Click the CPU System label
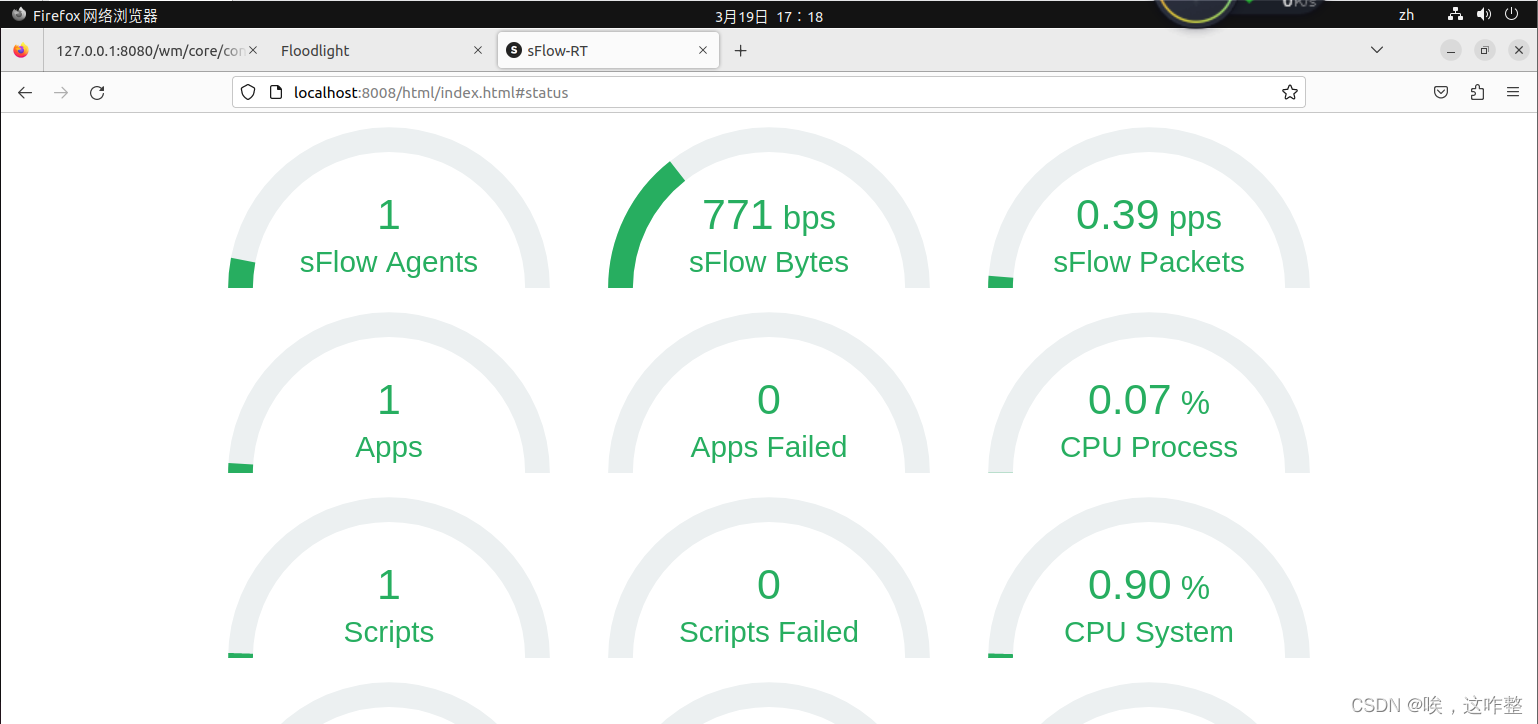1538x724 pixels. pos(1149,632)
